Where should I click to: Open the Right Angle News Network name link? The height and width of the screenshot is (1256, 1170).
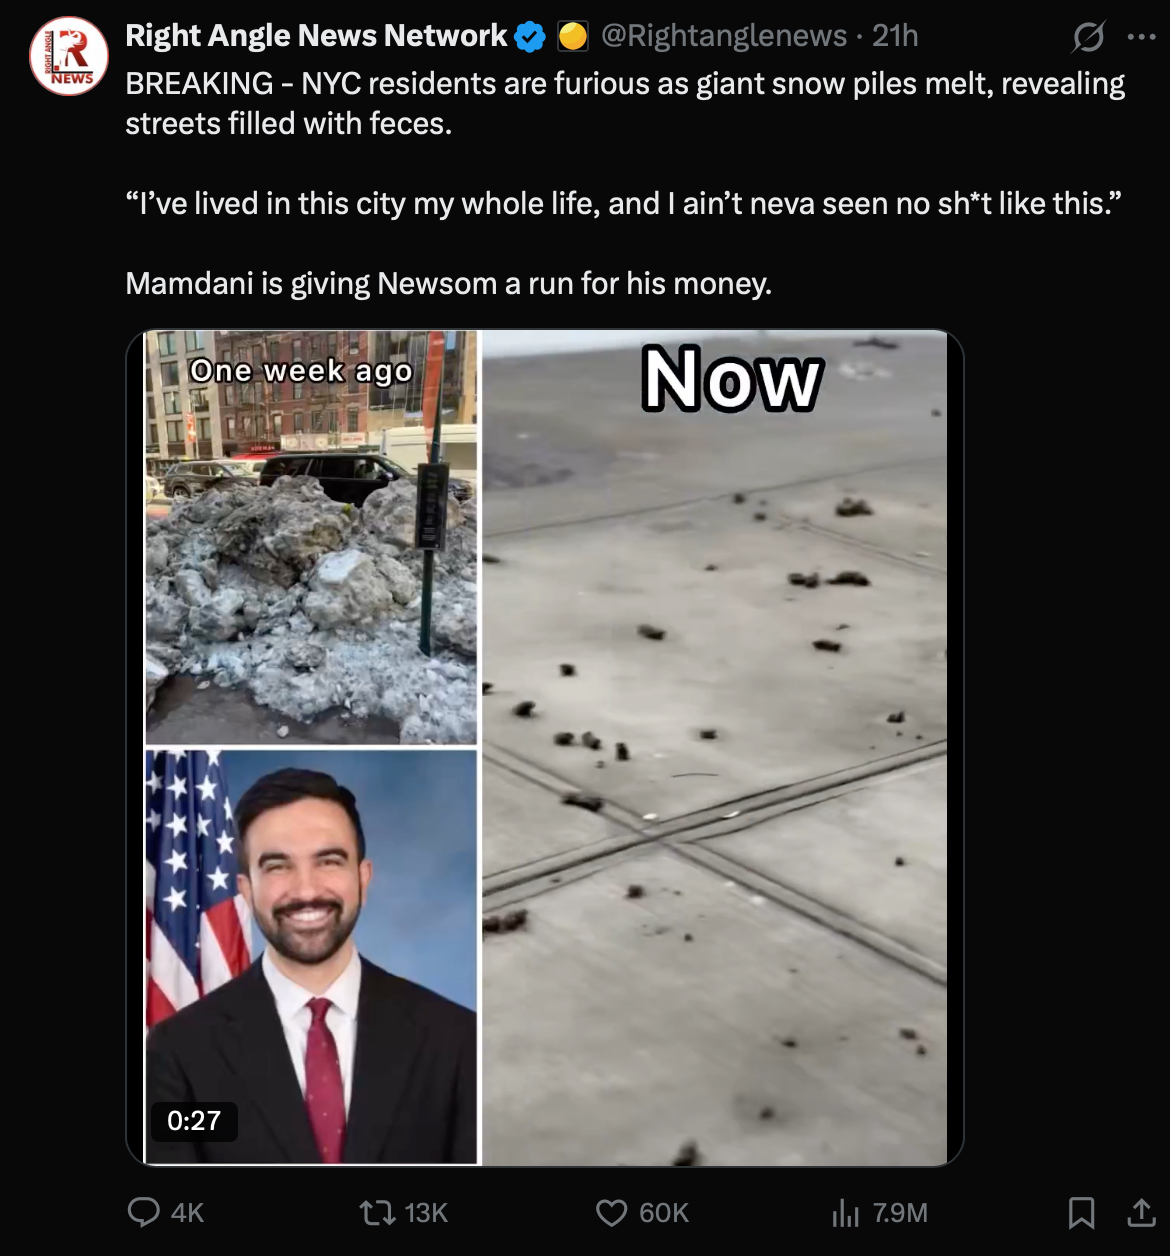316,36
